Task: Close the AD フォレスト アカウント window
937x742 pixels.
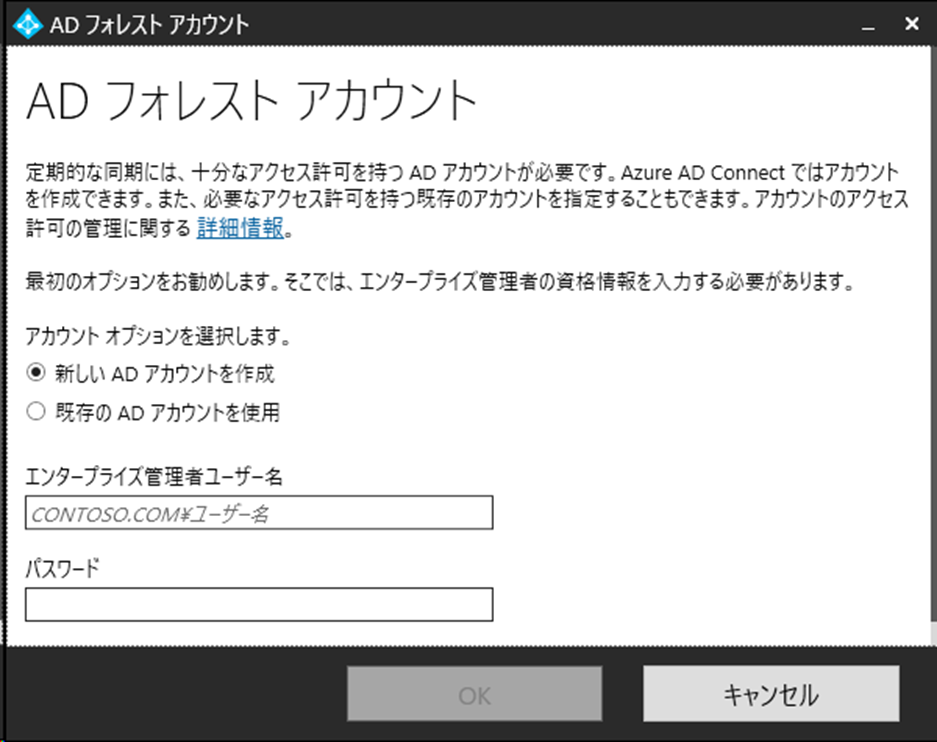Action: point(912,24)
